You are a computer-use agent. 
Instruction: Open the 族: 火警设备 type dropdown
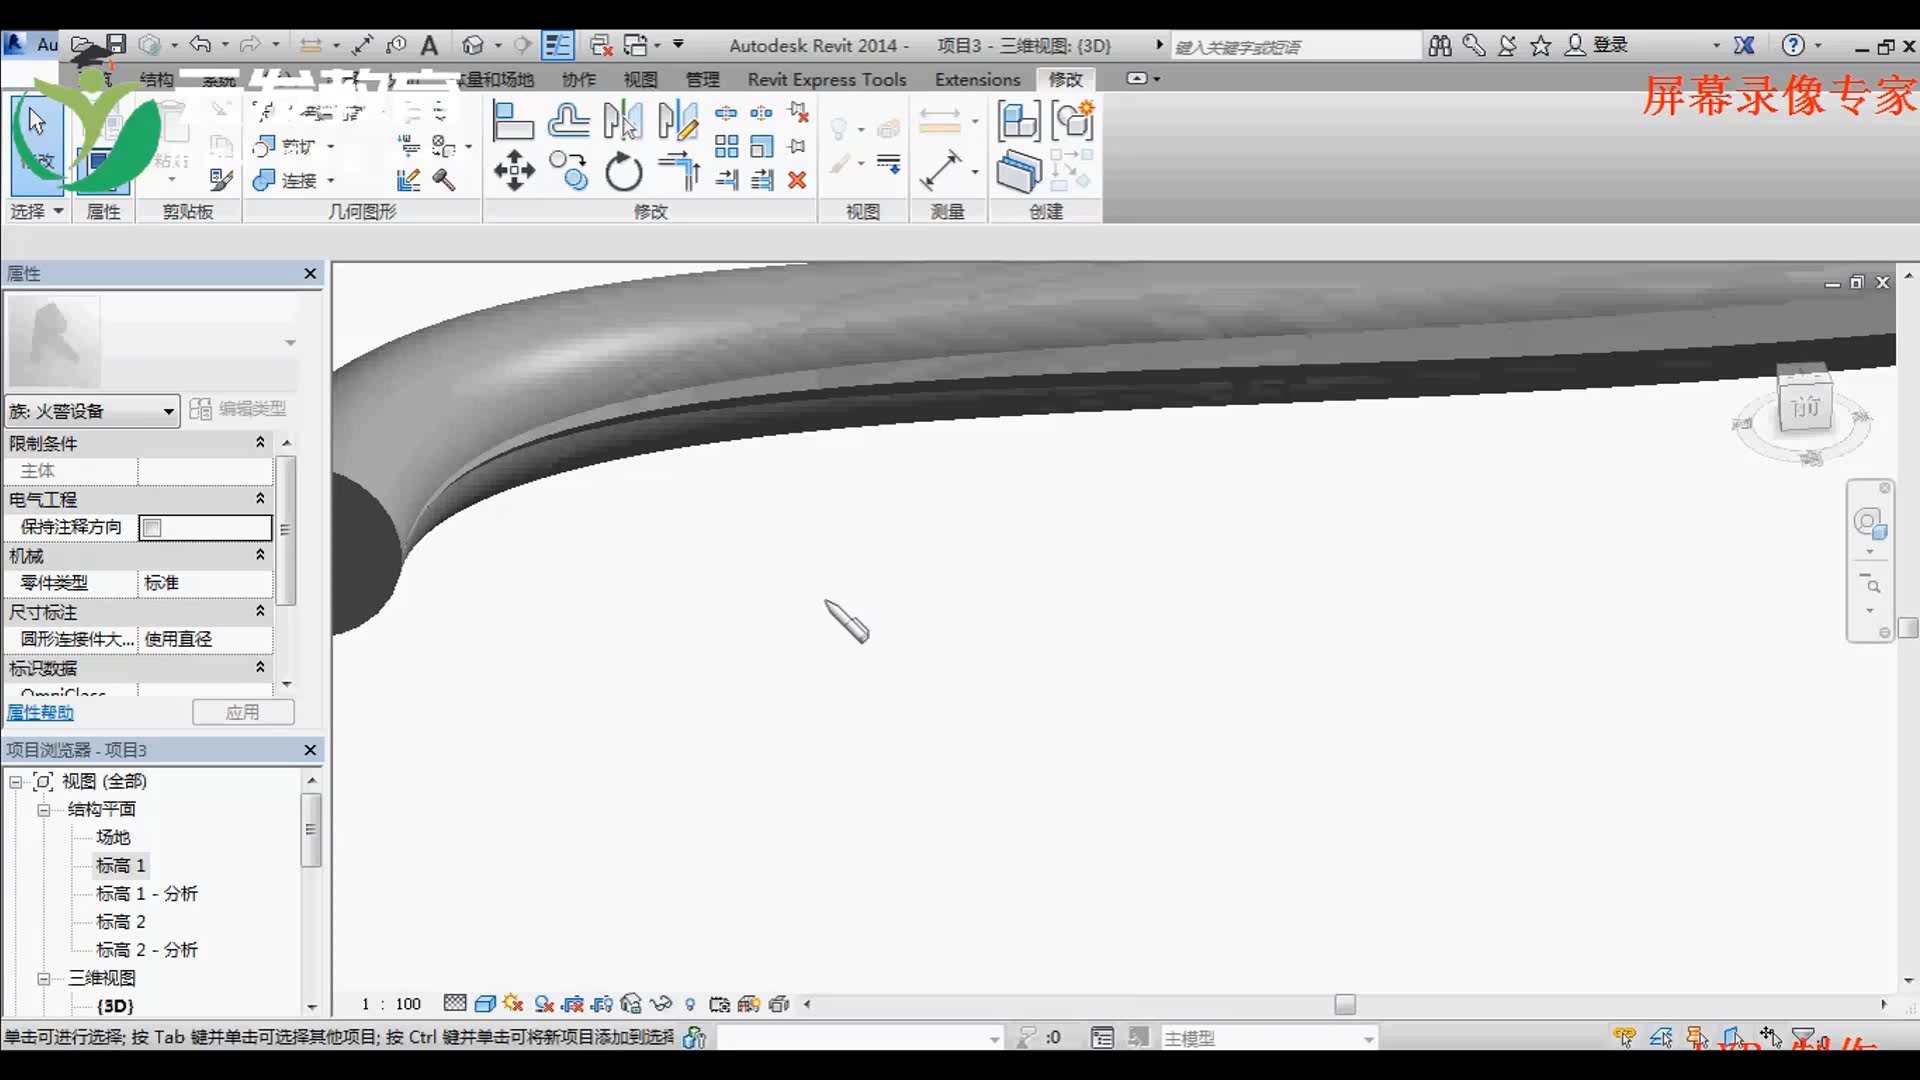pos(168,411)
